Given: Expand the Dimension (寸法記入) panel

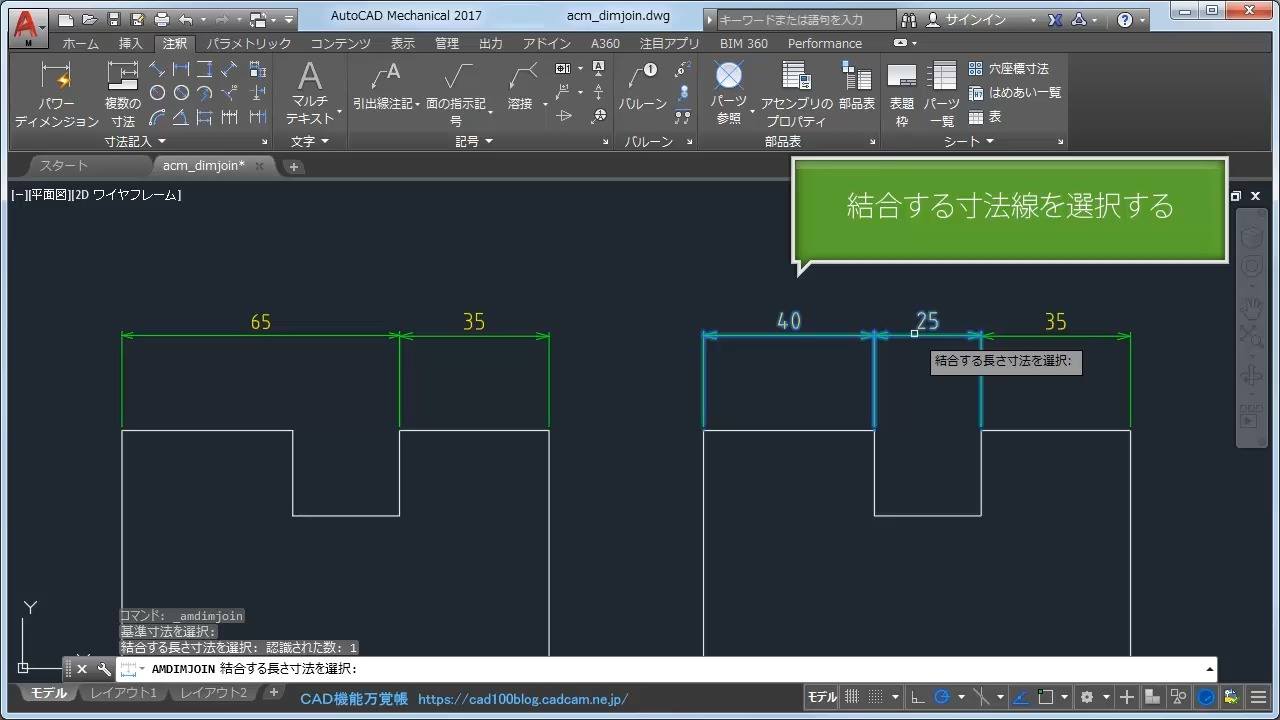Looking at the screenshot, I should 135,142.
